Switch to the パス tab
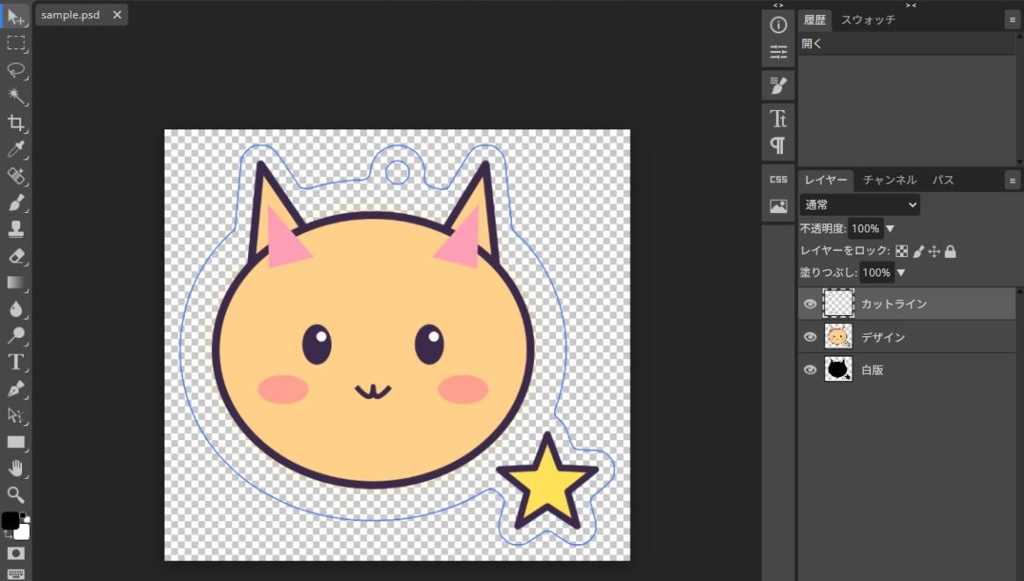Image resolution: width=1024 pixels, height=581 pixels. [942, 180]
